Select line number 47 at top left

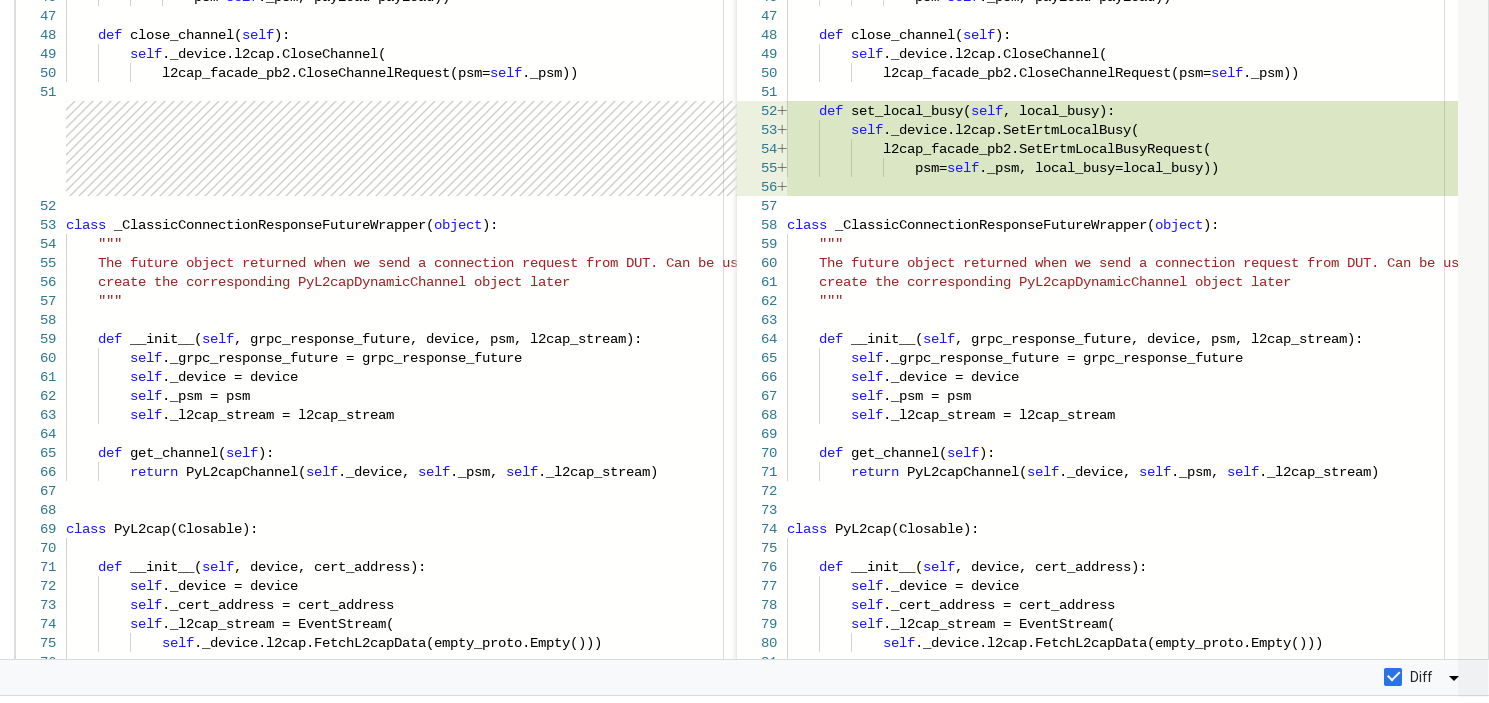click(48, 15)
